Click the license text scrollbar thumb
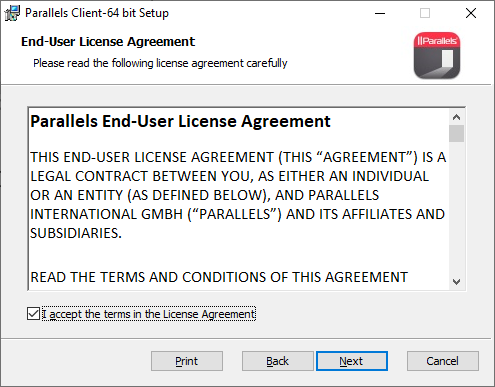 pyautogui.click(x=456, y=134)
